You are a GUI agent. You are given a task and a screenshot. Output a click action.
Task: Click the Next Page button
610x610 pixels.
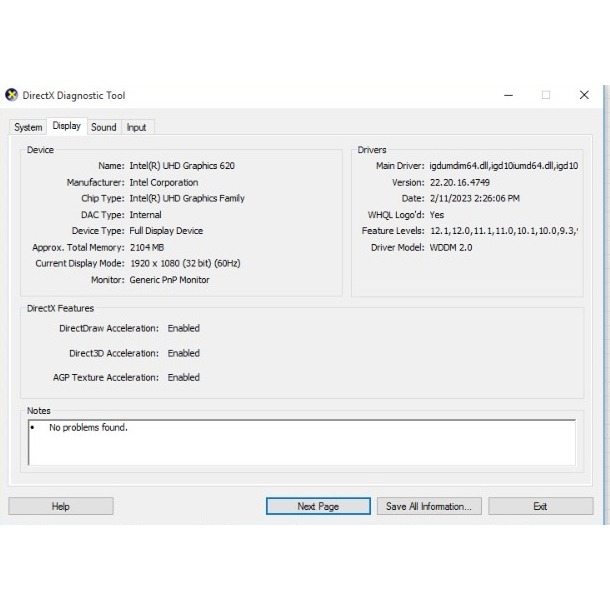(x=318, y=506)
